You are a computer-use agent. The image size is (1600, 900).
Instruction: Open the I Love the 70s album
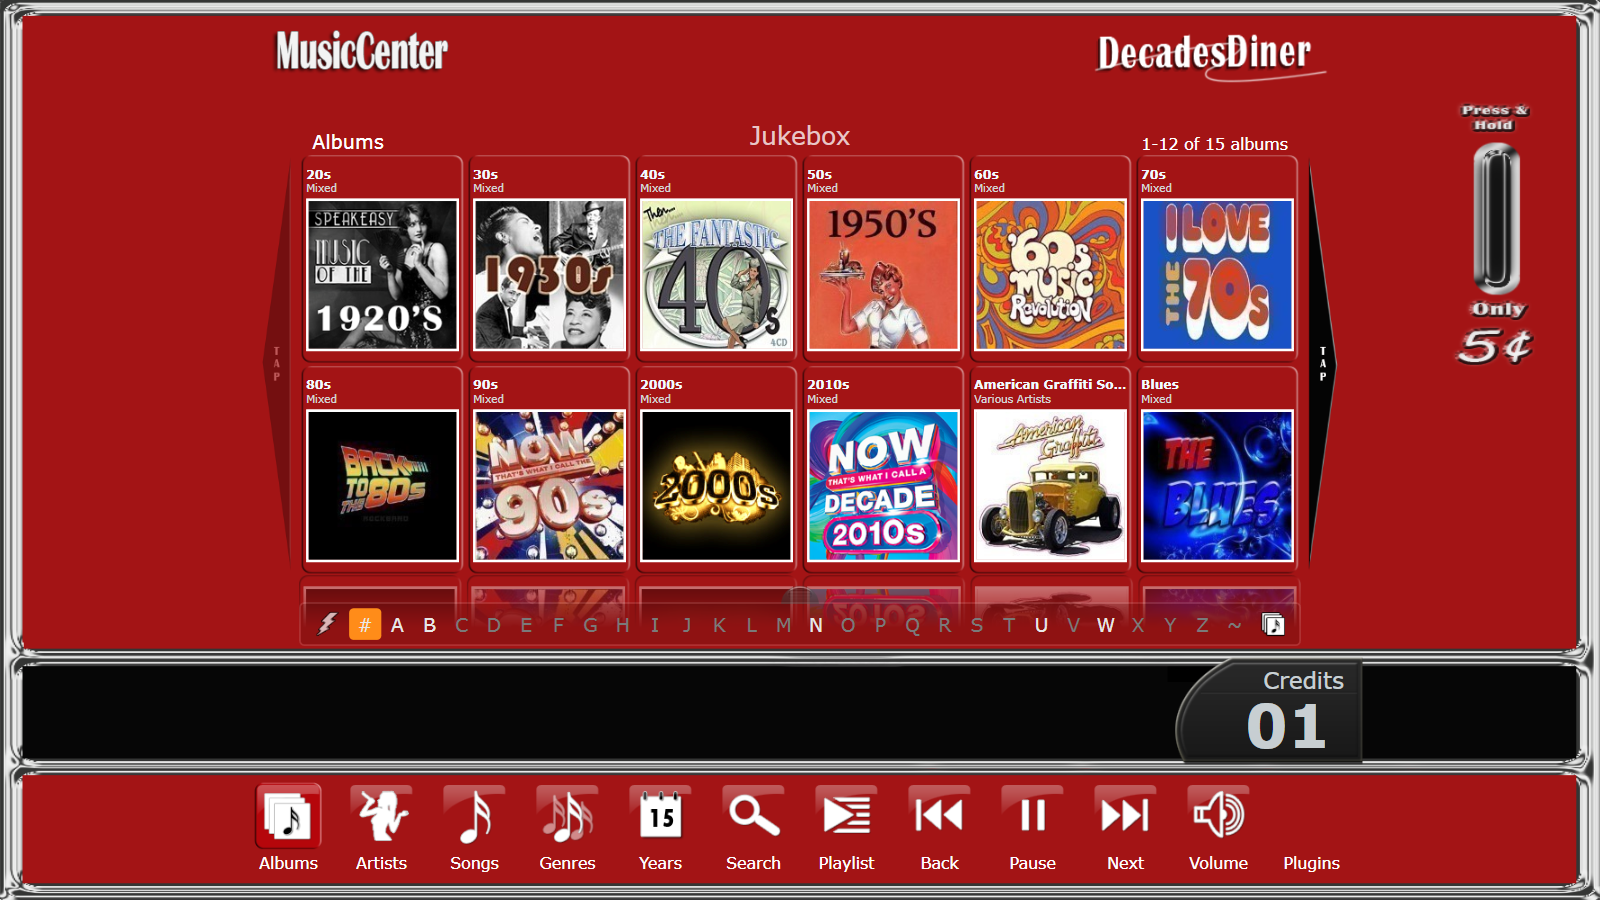1217,275
